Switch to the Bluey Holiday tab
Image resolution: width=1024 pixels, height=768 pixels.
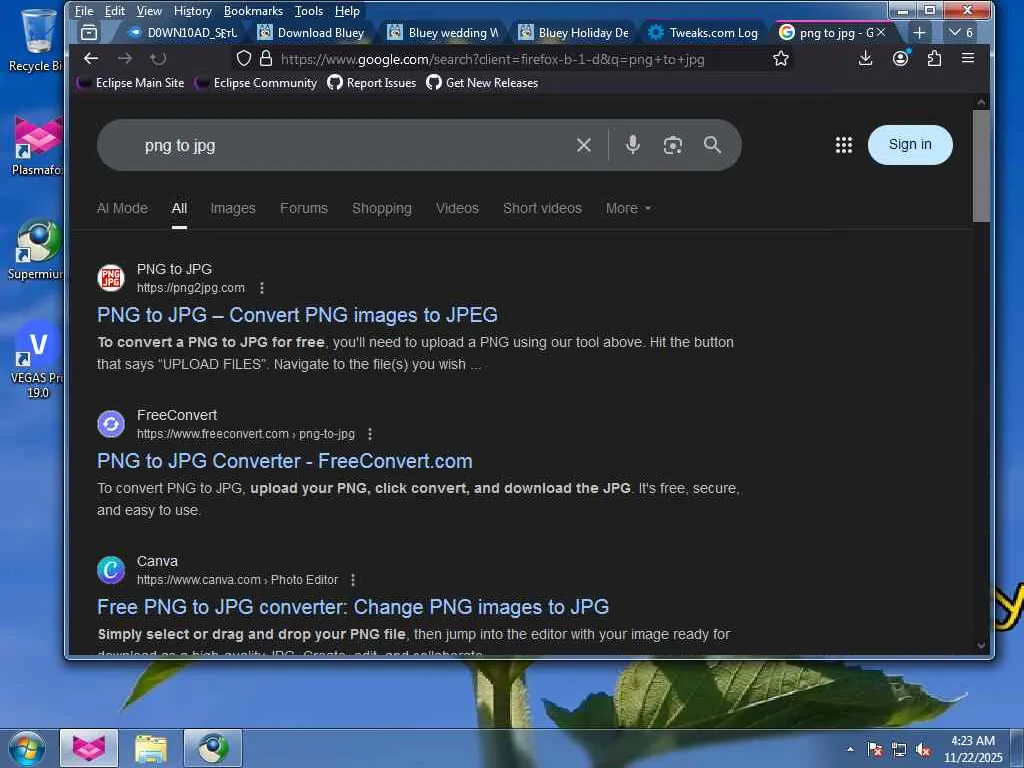pyautogui.click(x=573, y=33)
